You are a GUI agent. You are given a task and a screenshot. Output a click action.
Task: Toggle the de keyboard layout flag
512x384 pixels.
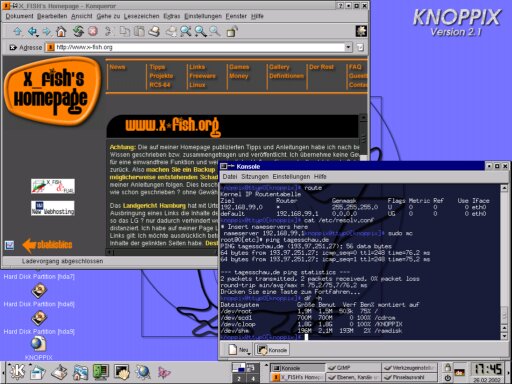pos(460,372)
